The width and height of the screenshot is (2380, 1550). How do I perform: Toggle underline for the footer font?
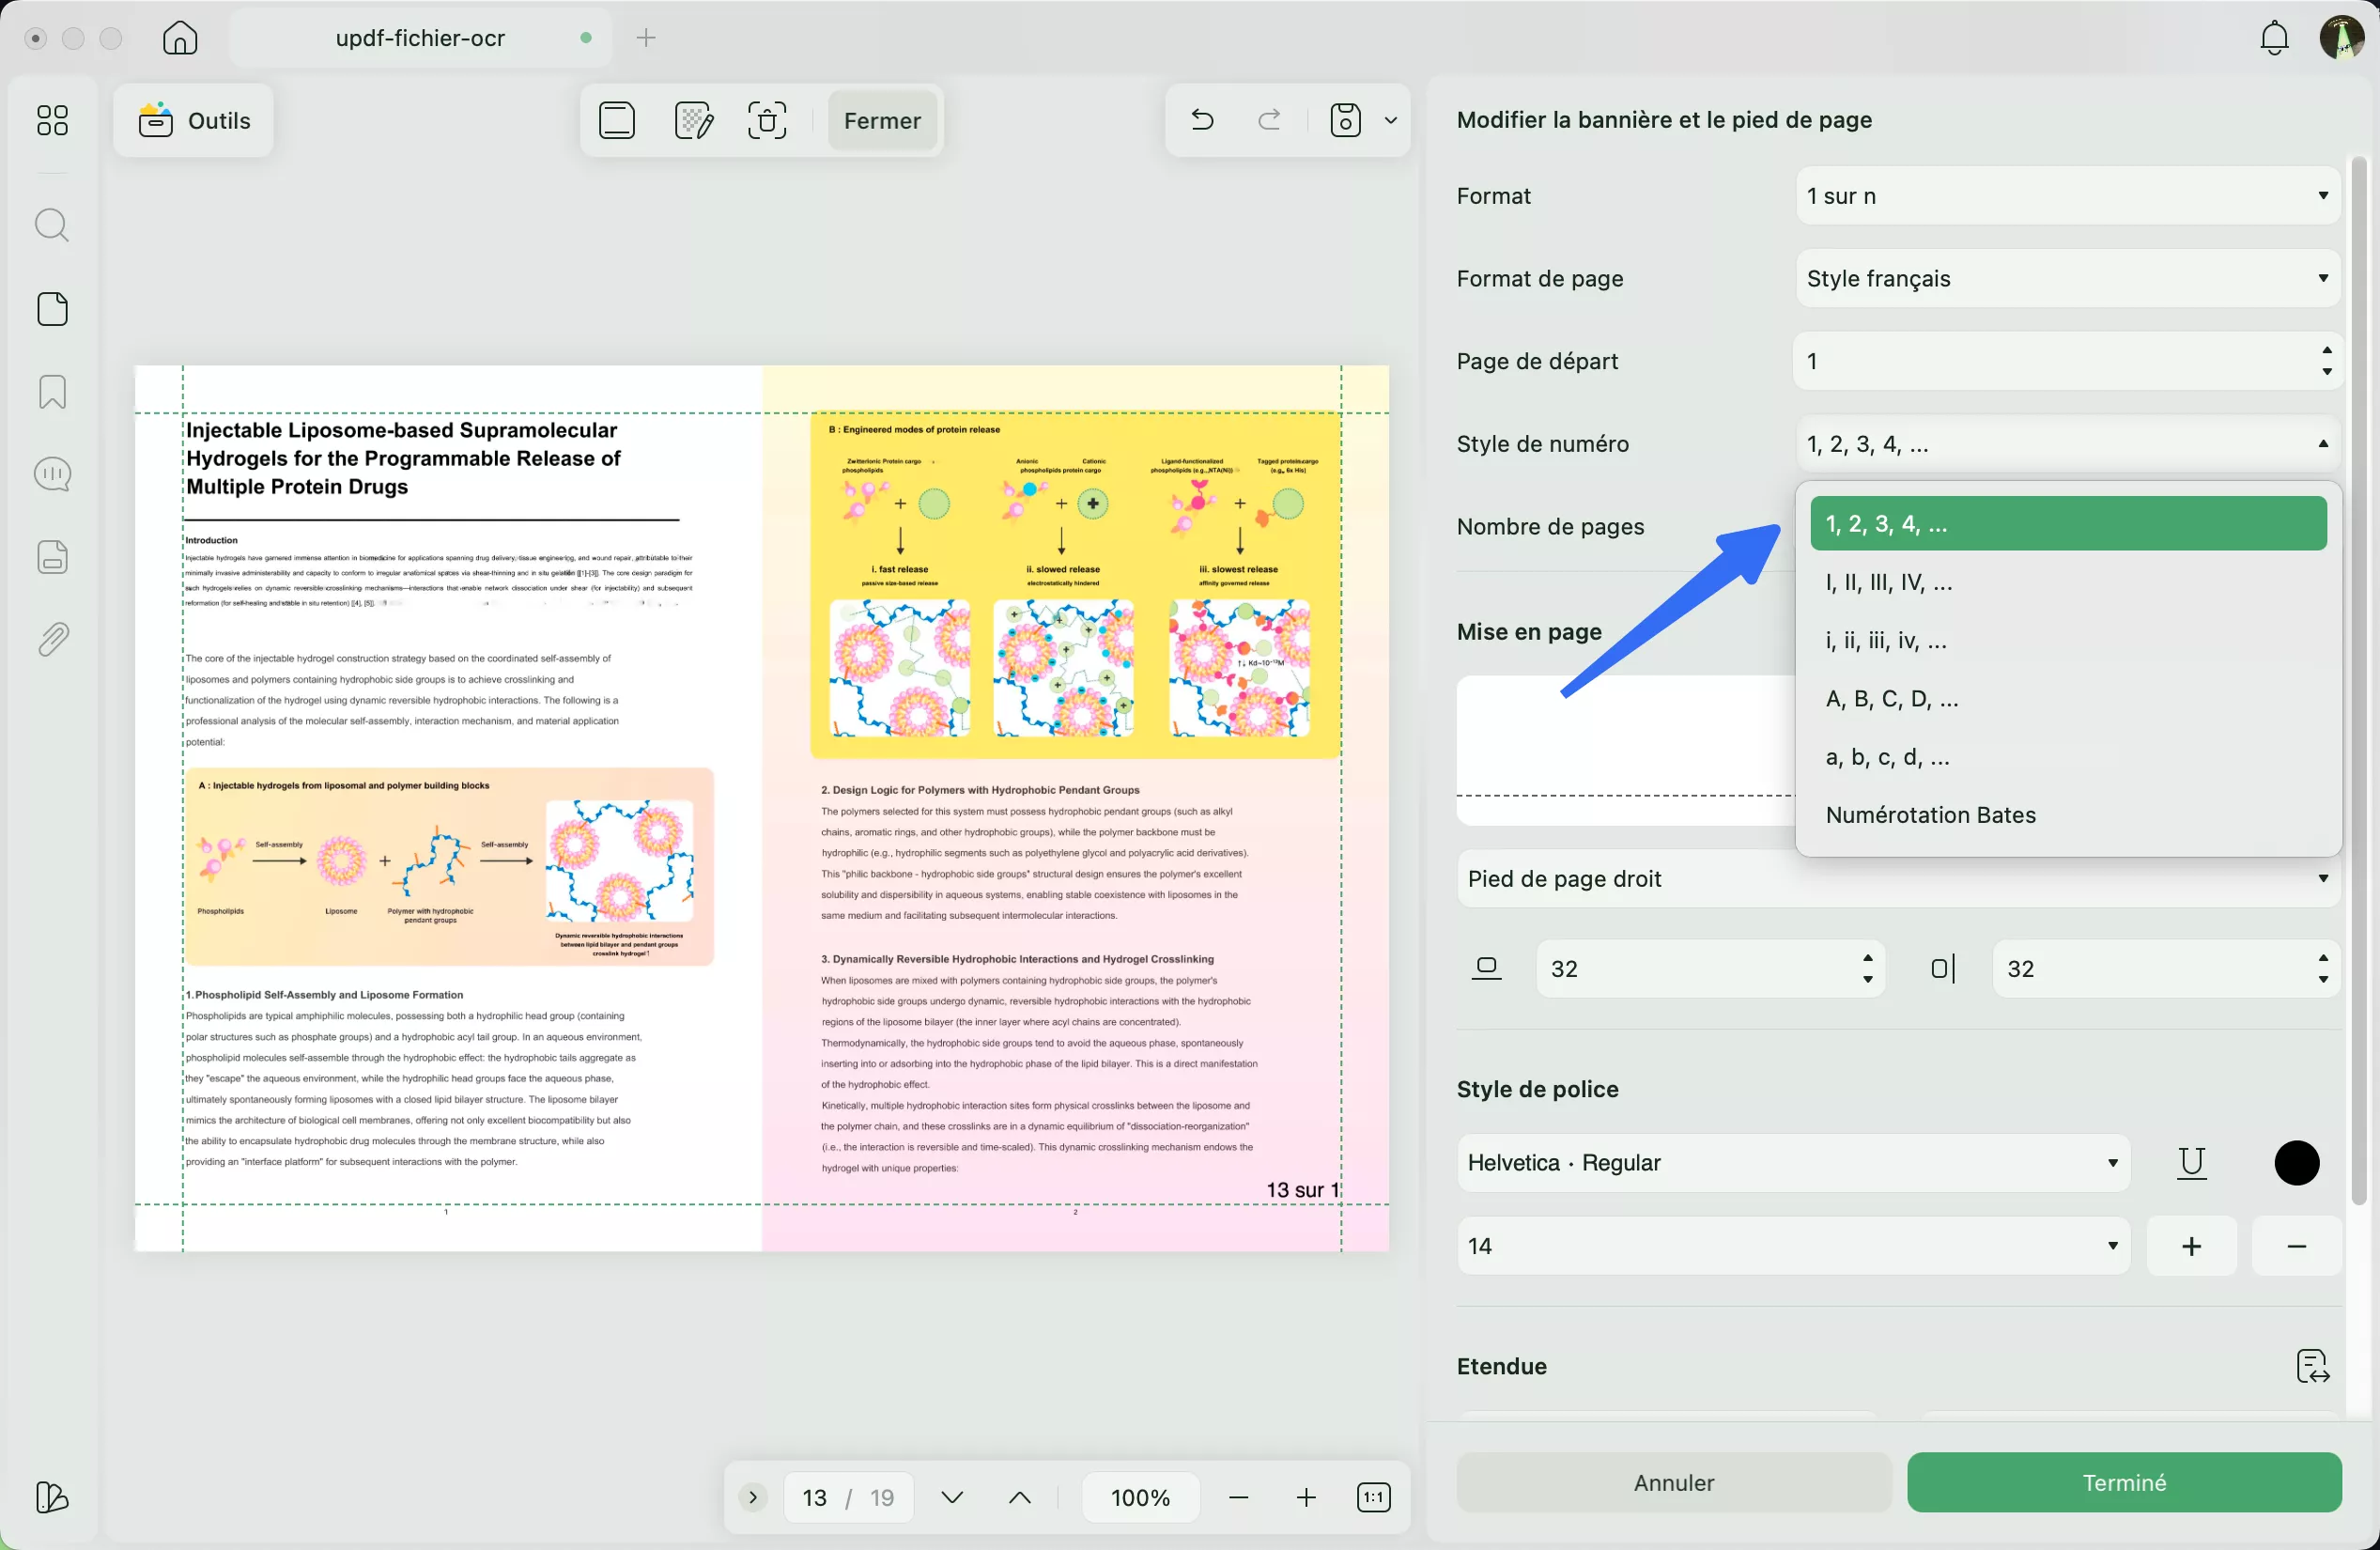point(2191,1162)
